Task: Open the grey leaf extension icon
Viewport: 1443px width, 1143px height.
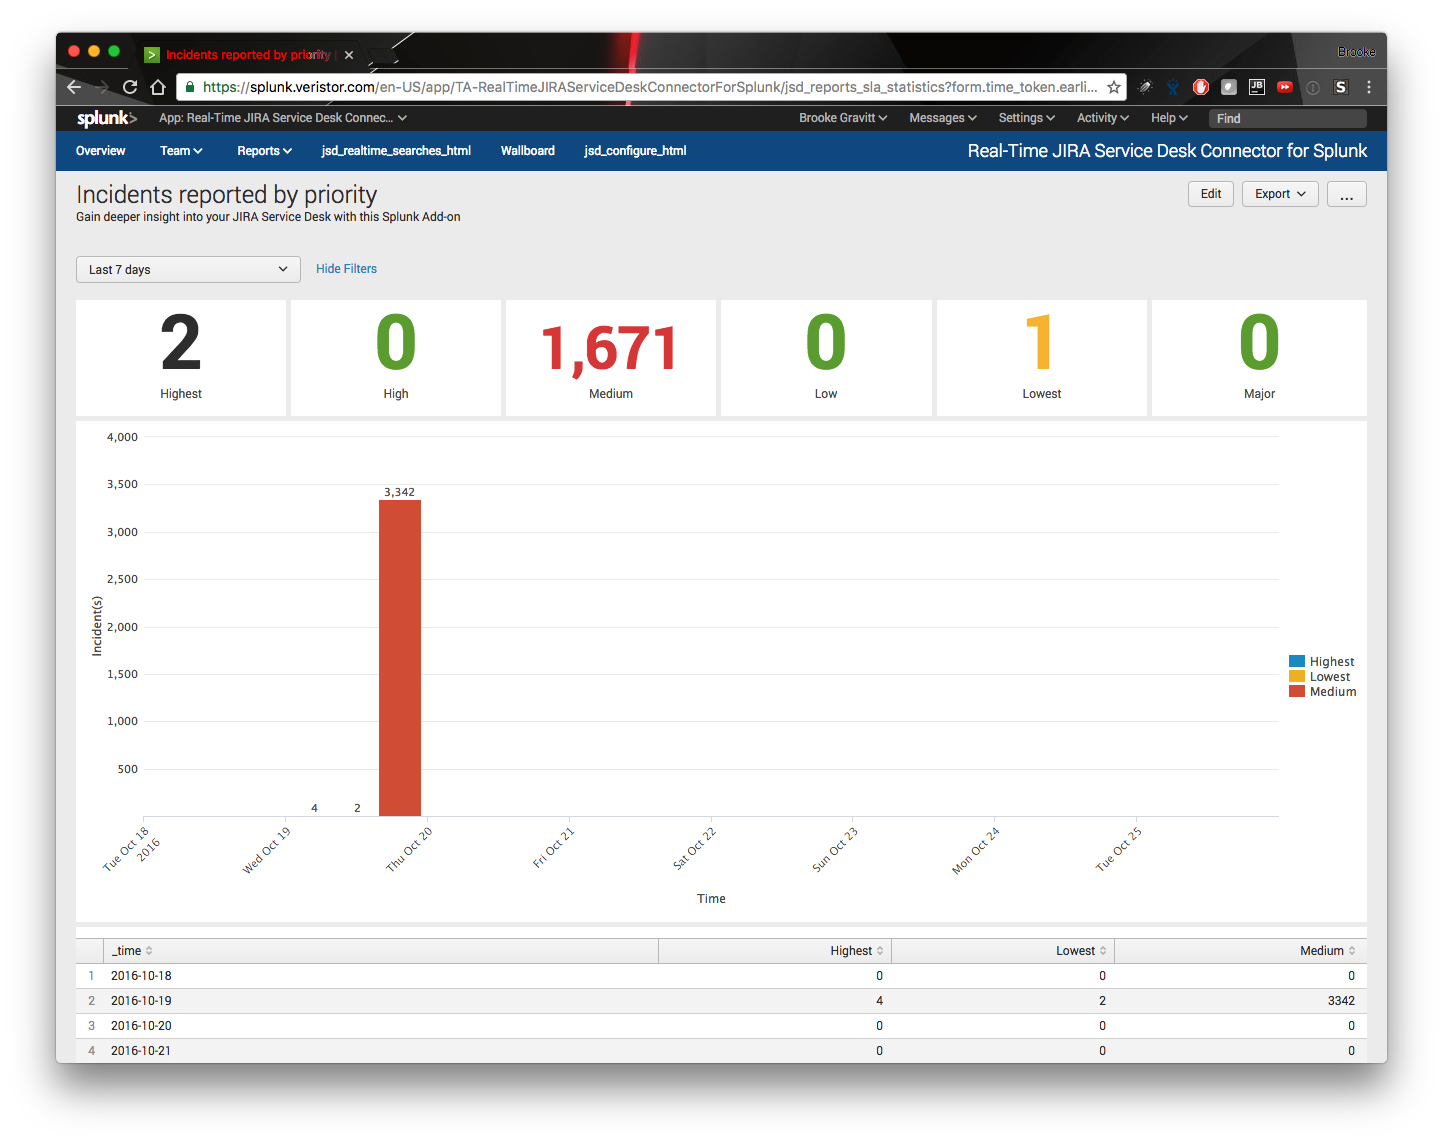Action: click(1229, 87)
